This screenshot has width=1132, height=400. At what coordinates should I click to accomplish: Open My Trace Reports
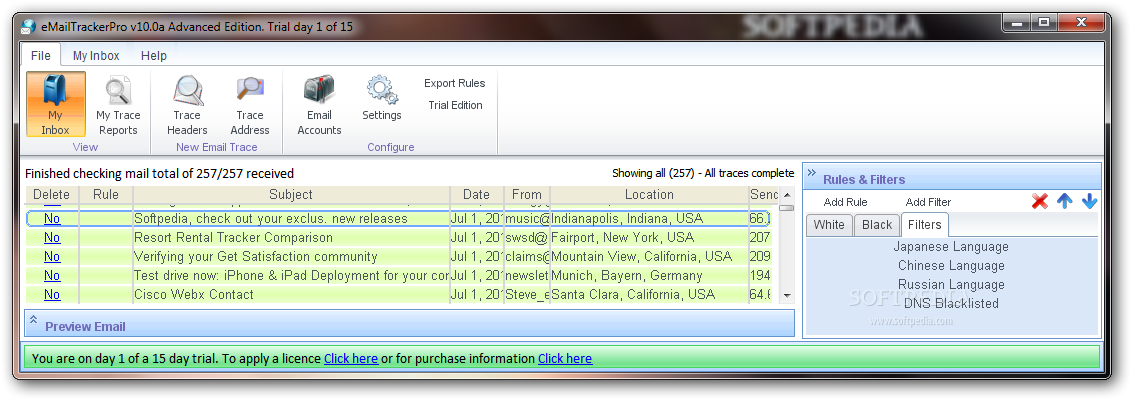(x=118, y=104)
